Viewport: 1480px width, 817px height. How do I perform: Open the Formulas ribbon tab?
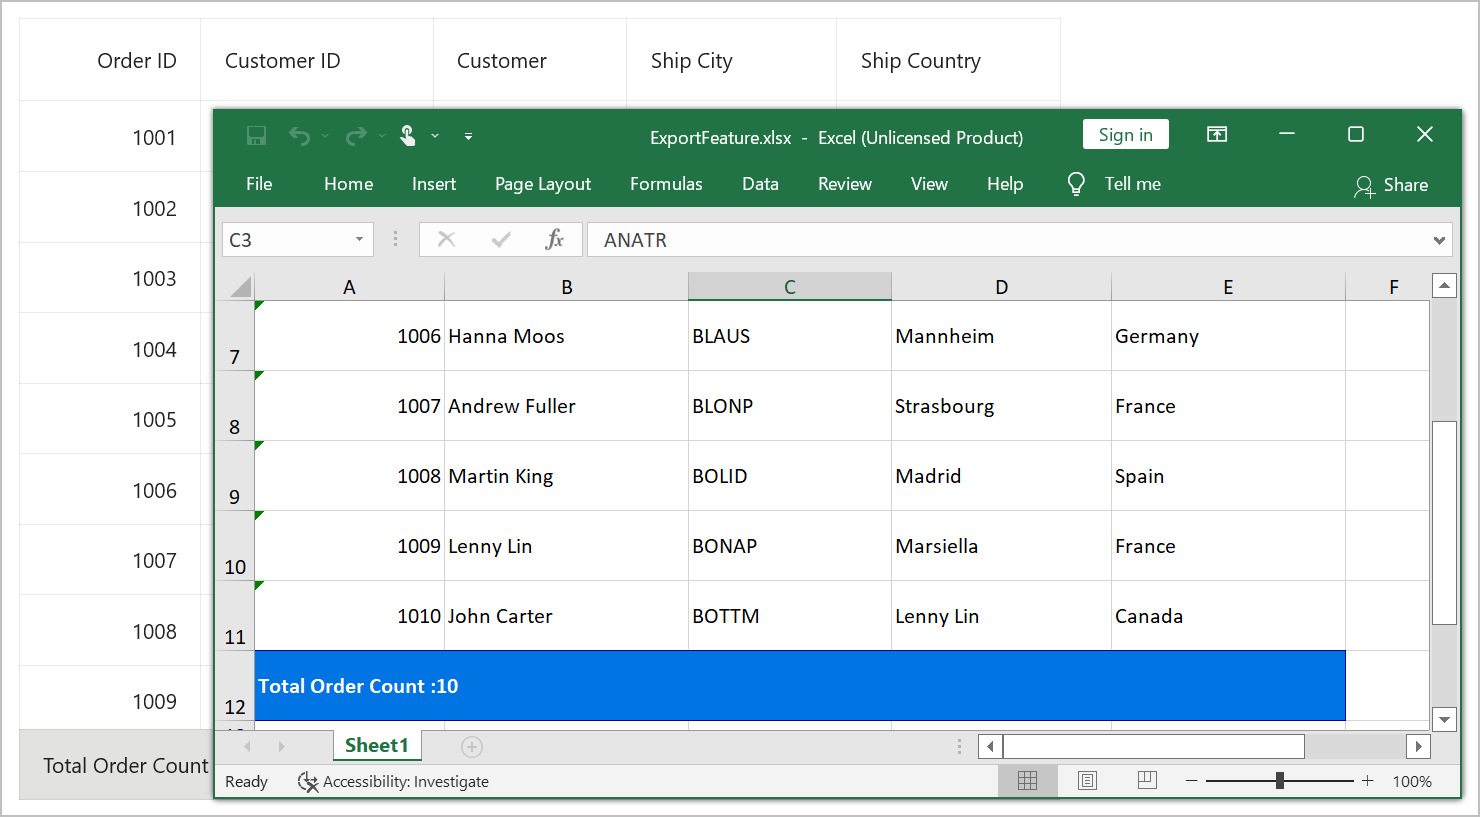pyautogui.click(x=666, y=184)
